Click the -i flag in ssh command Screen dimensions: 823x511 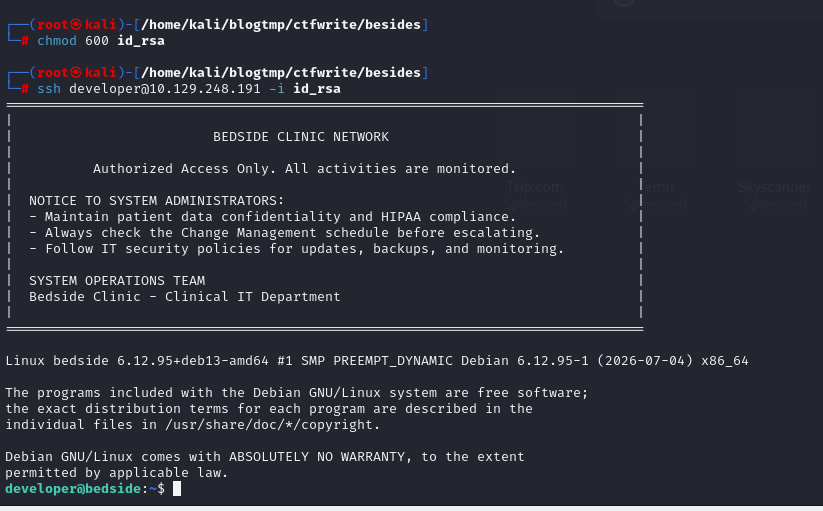click(277, 89)
